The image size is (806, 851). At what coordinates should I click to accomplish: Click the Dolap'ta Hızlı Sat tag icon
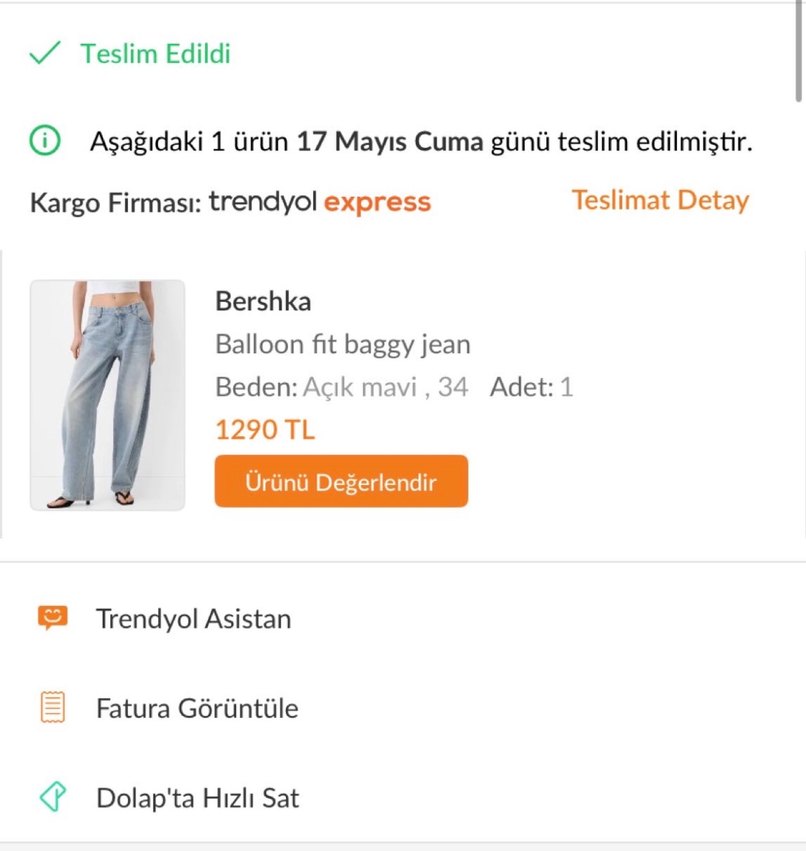click(x=52, y=798)
